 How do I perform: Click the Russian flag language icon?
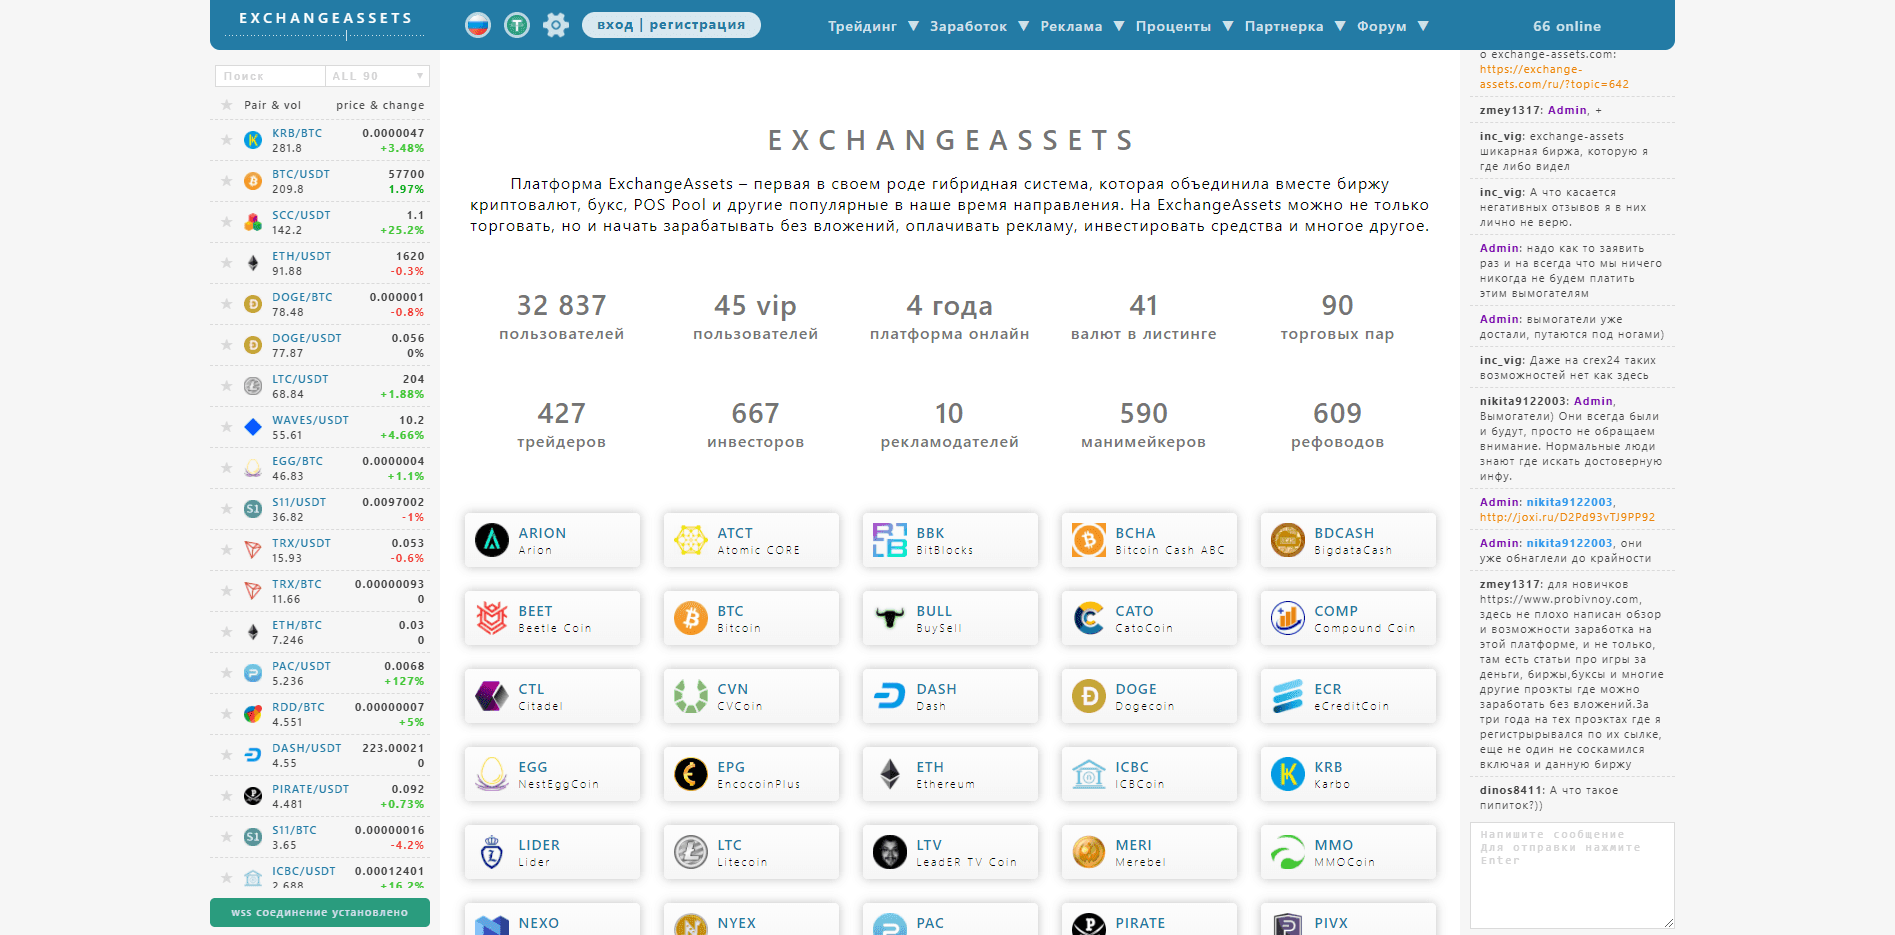tap(478, 25)
